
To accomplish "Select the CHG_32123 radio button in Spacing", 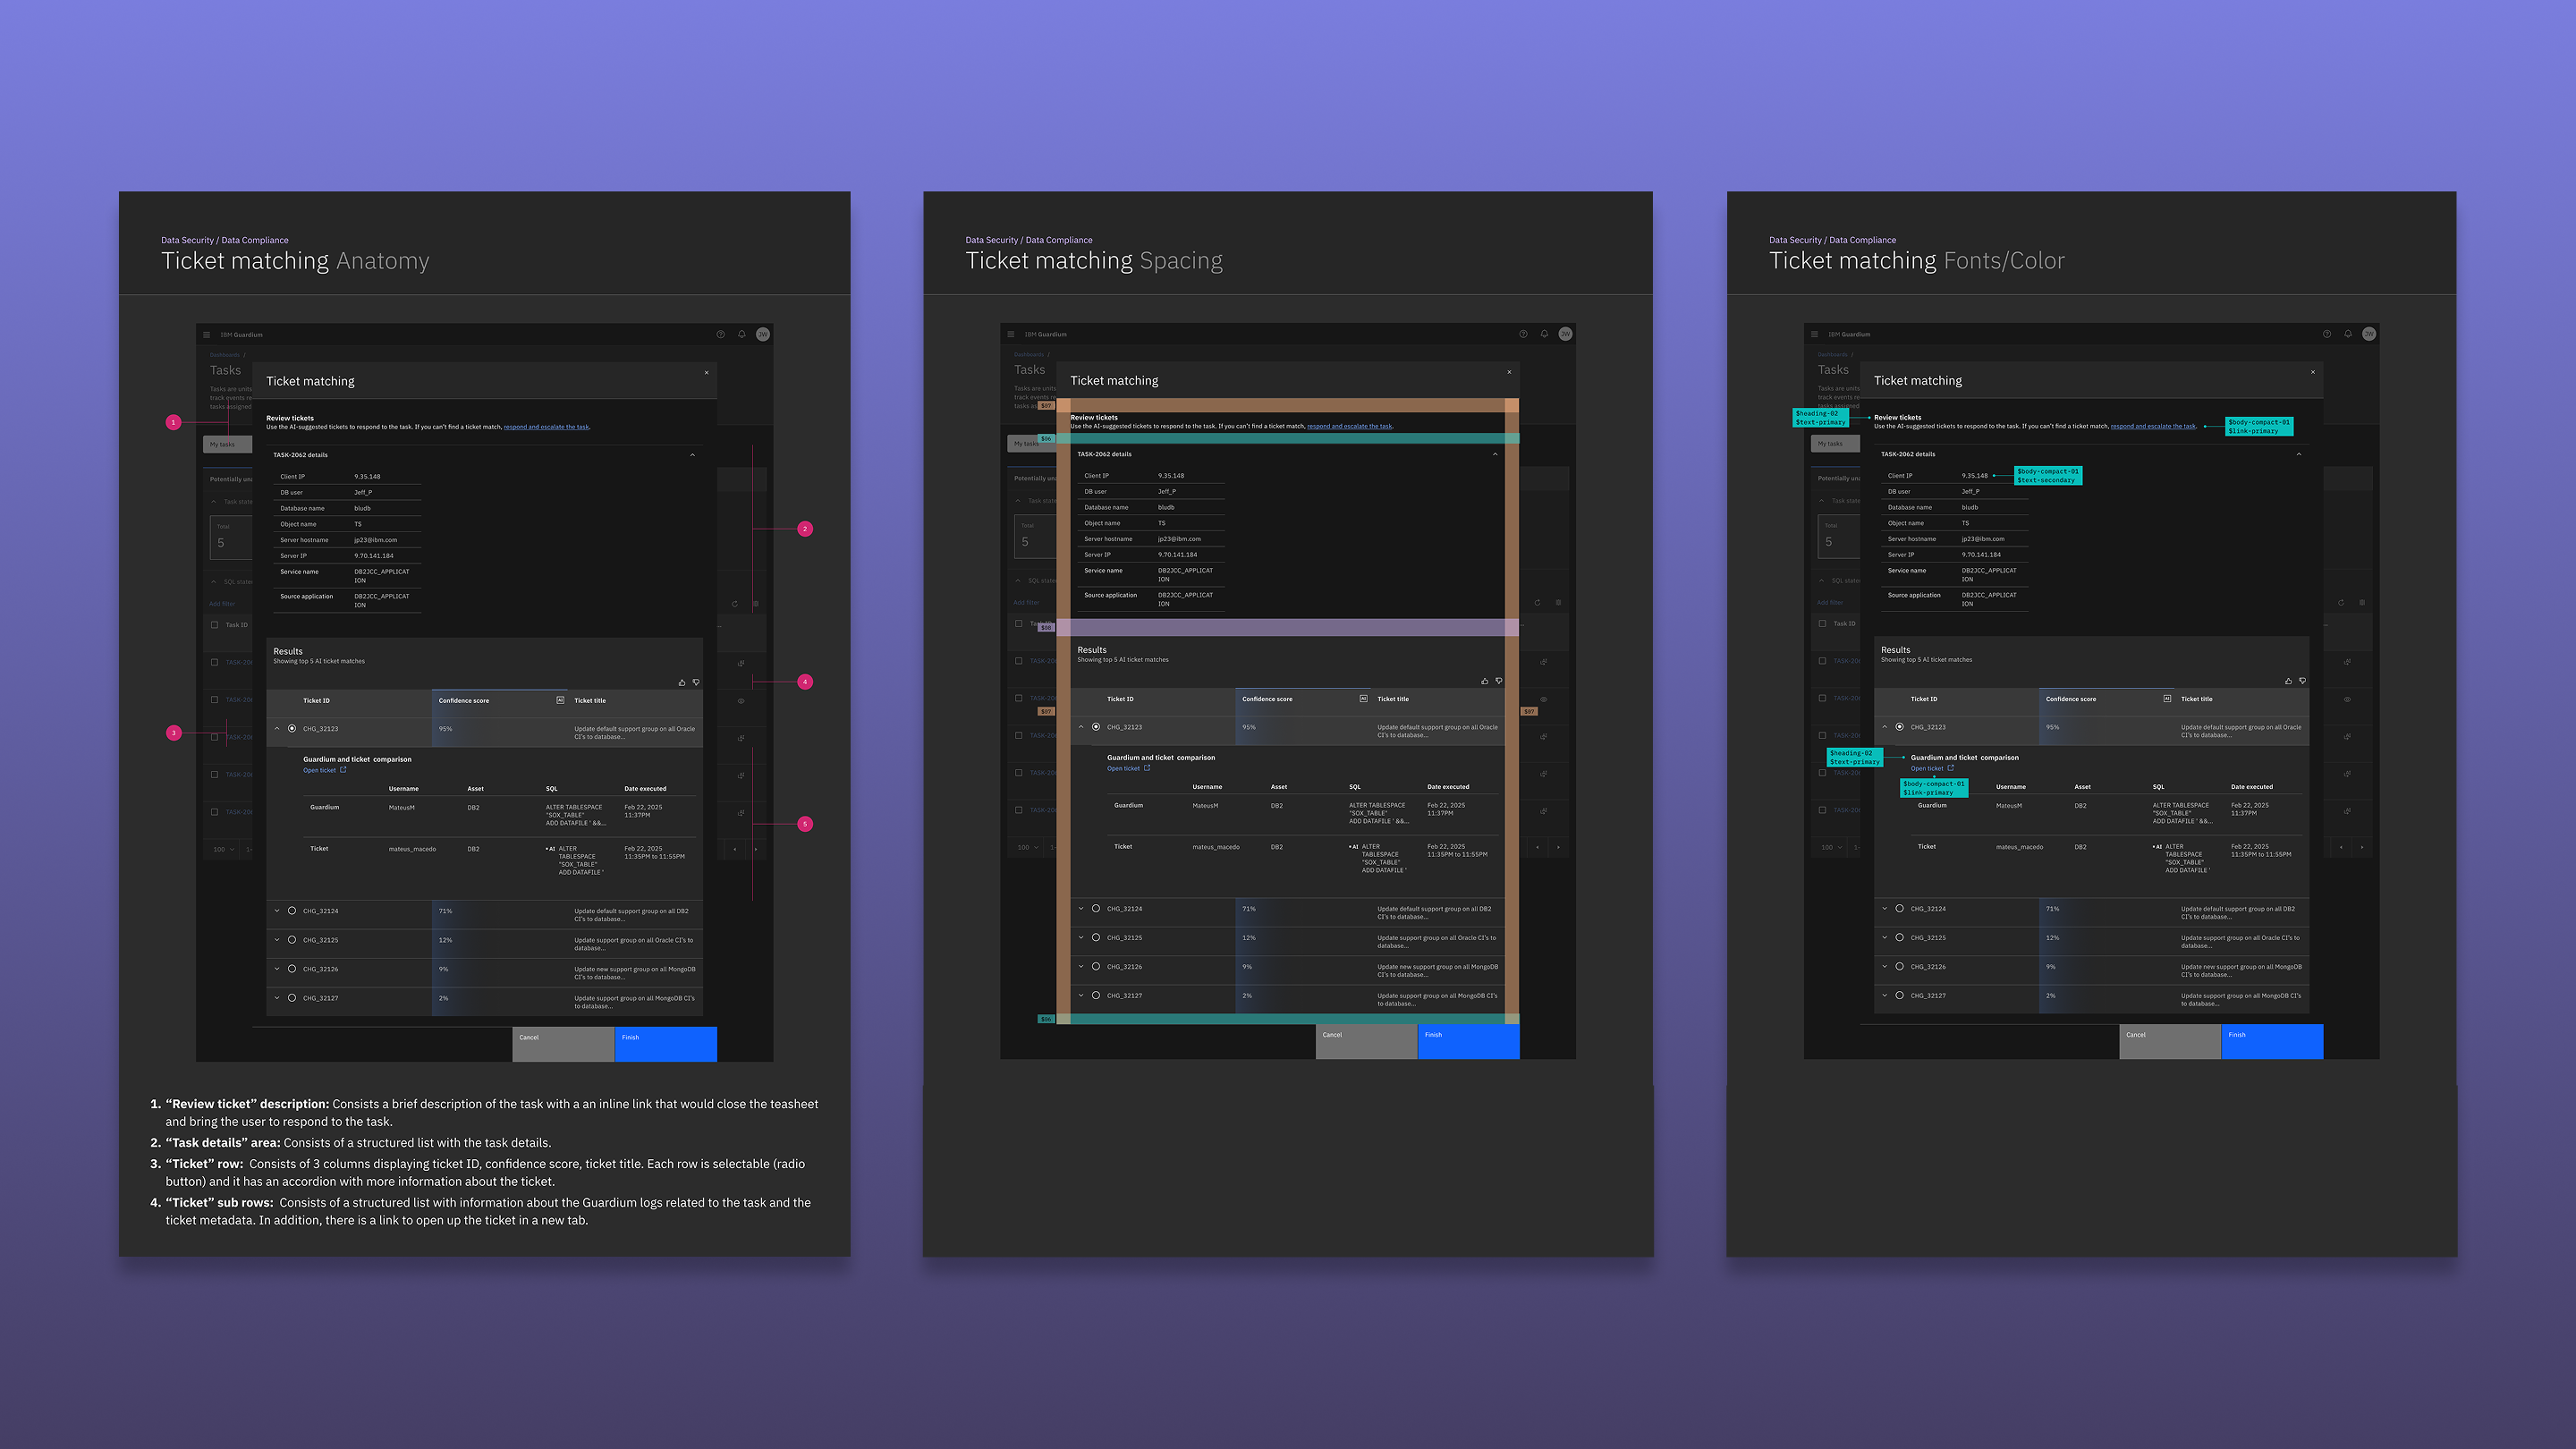I will pyautogui.click(x=1096, y=727).
